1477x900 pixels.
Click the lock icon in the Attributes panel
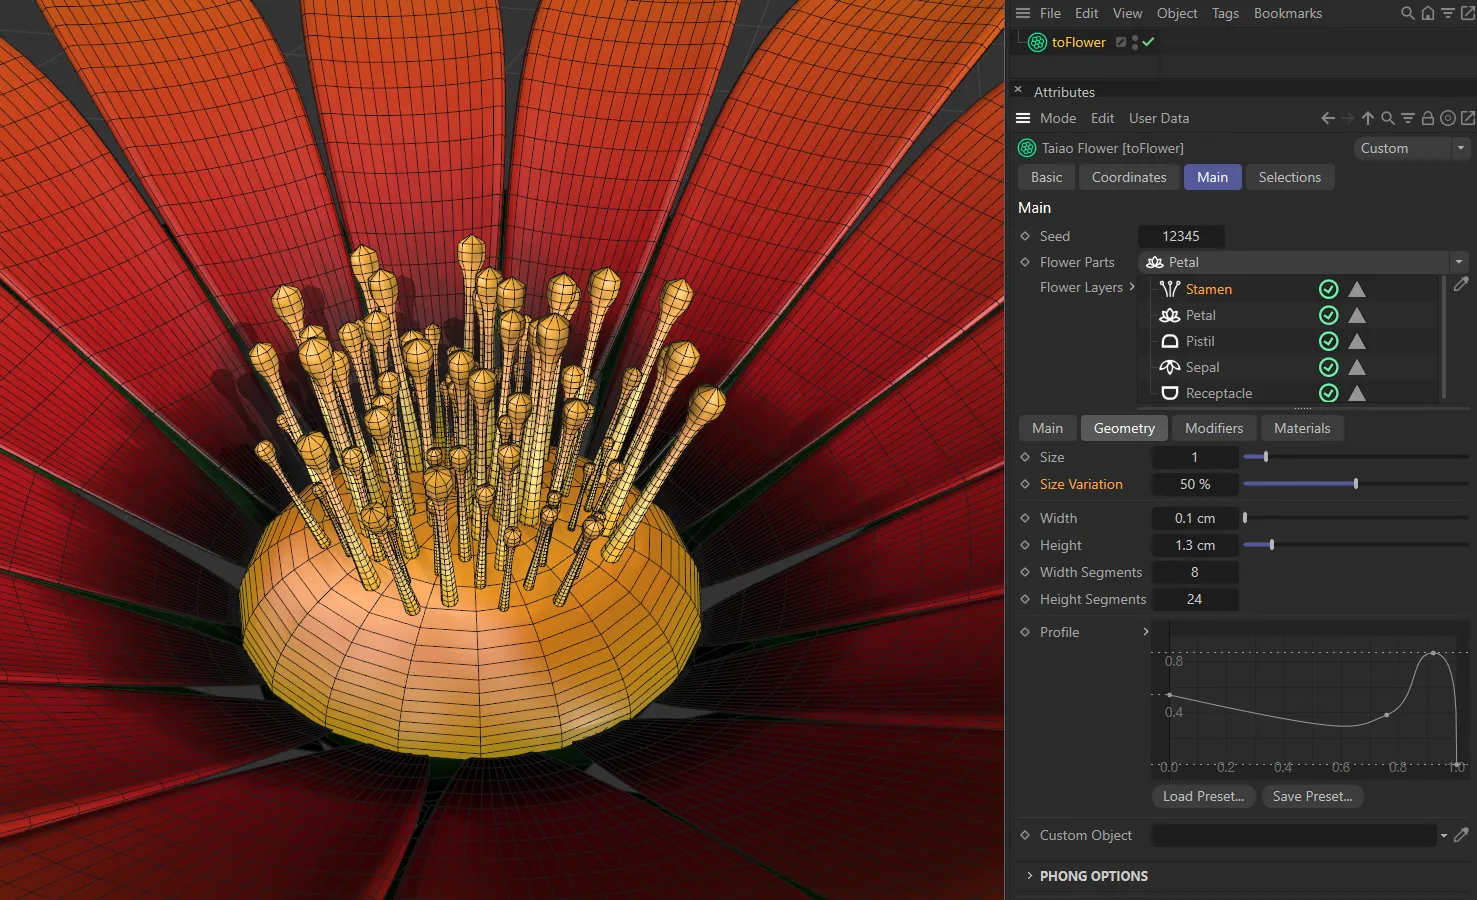(x=1427, y=117)
